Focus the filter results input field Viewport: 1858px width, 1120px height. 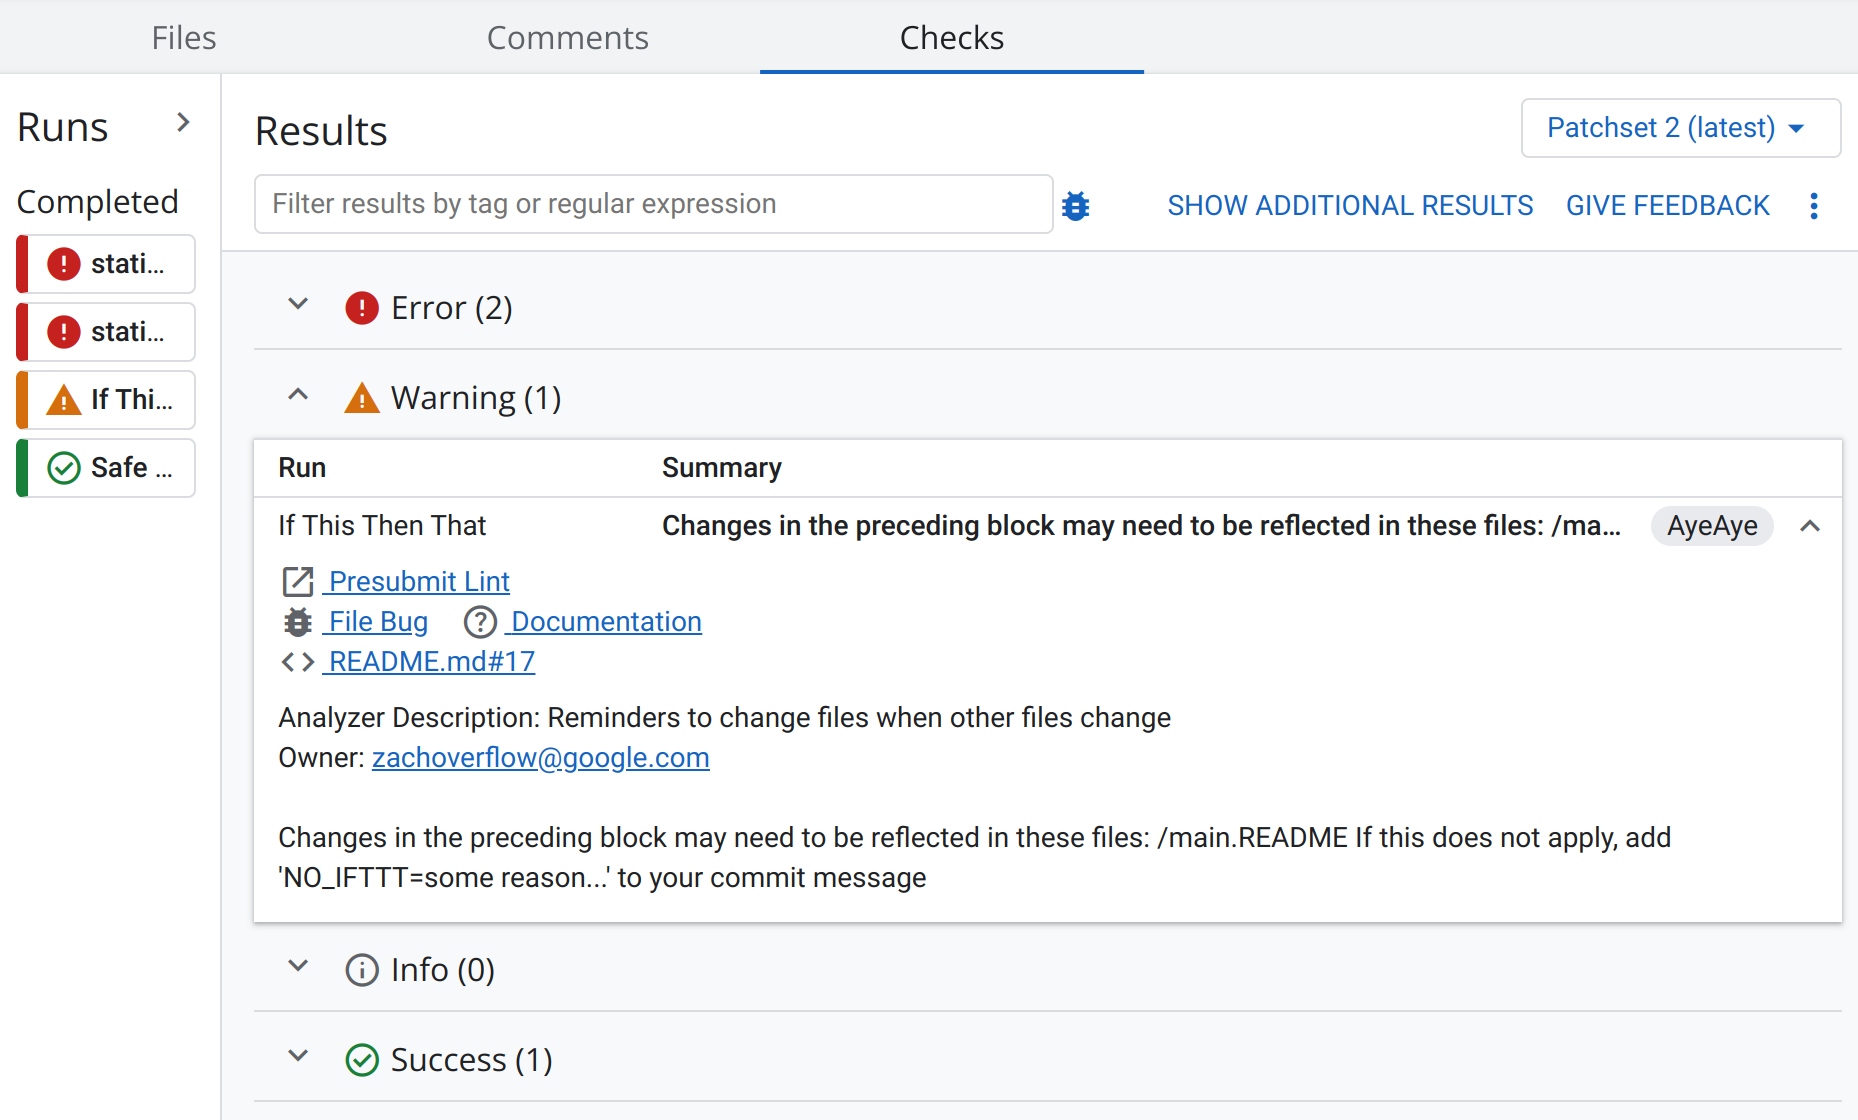[x=653, y=204]
